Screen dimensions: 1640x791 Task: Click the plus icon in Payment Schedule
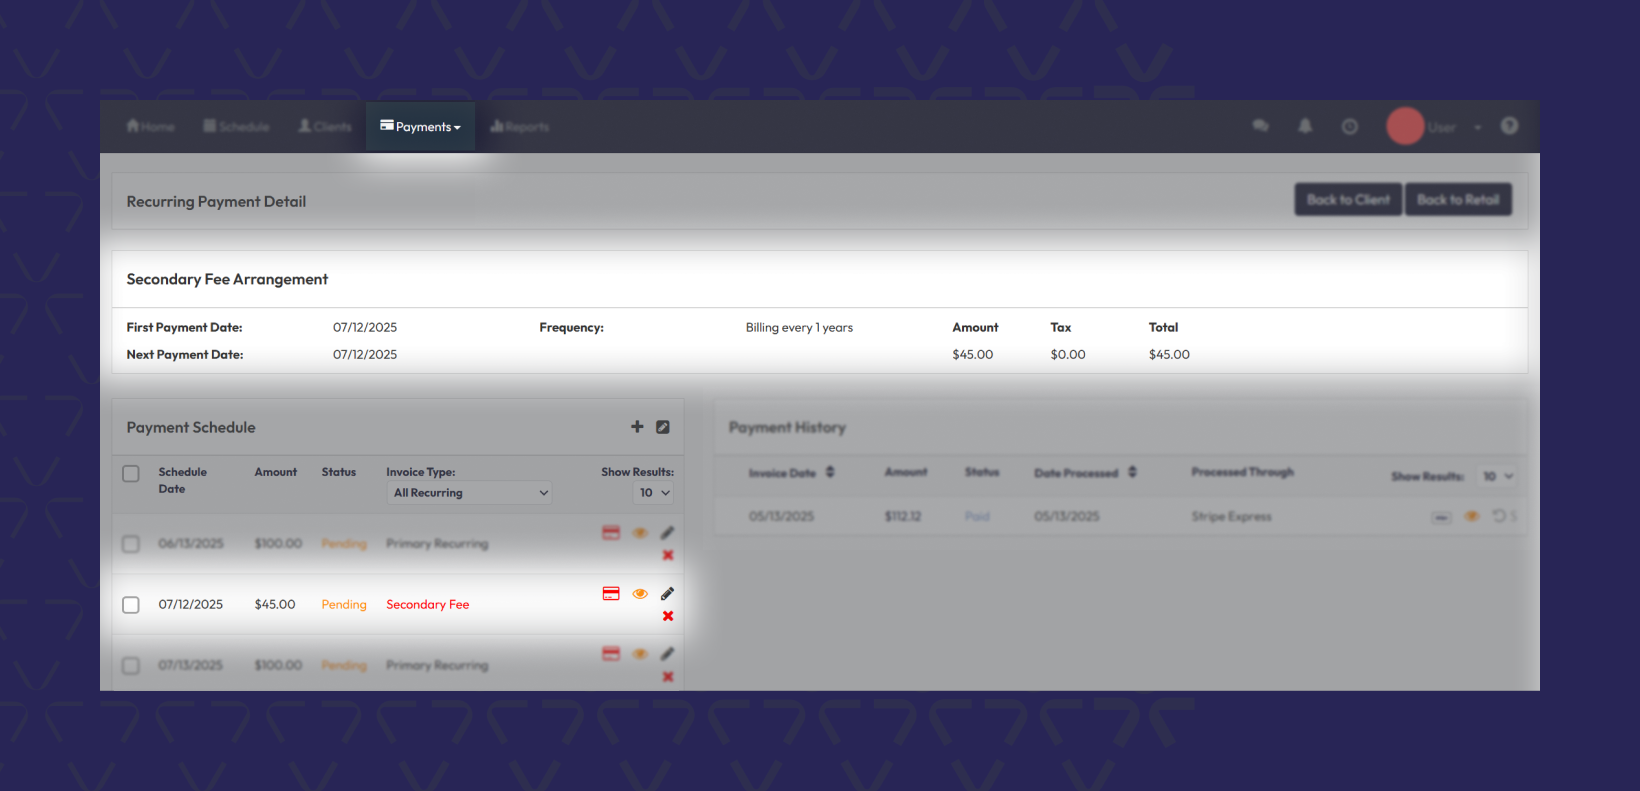(637, 427)
